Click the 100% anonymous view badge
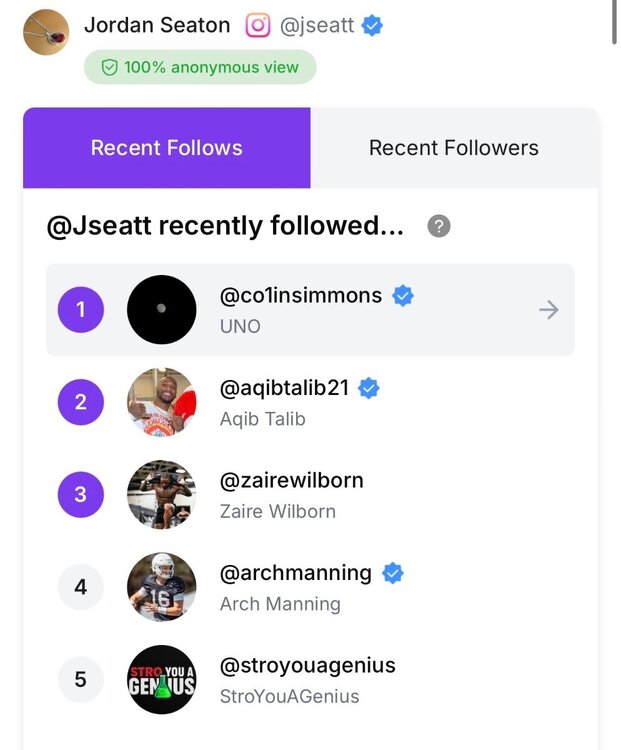Image resolution: width=621 pixels, height=750 pixels. (x=200, y=67)
